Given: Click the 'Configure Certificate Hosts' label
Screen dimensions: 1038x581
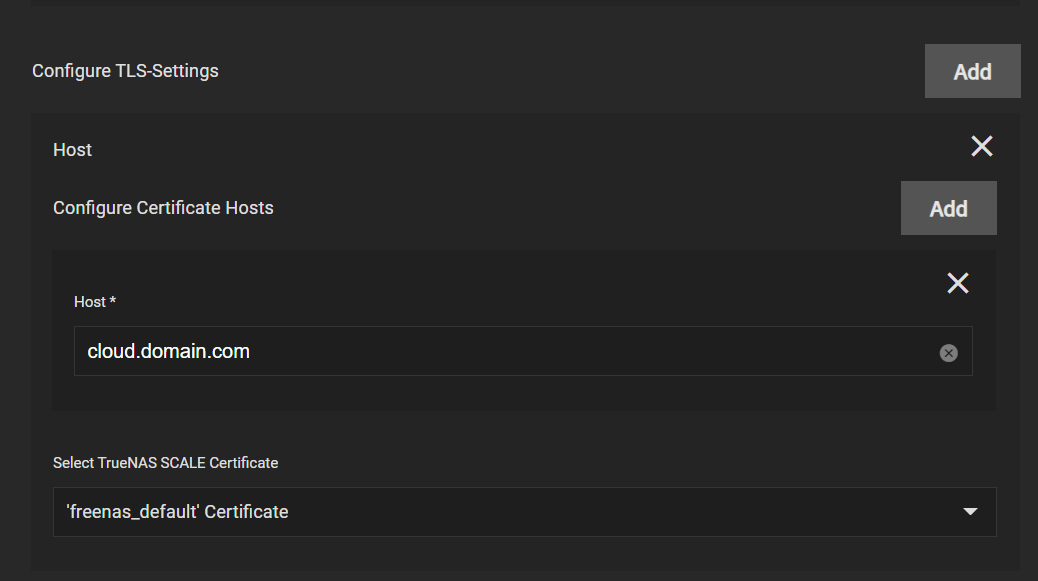Looking at the screenshot, I should (163, 208).
